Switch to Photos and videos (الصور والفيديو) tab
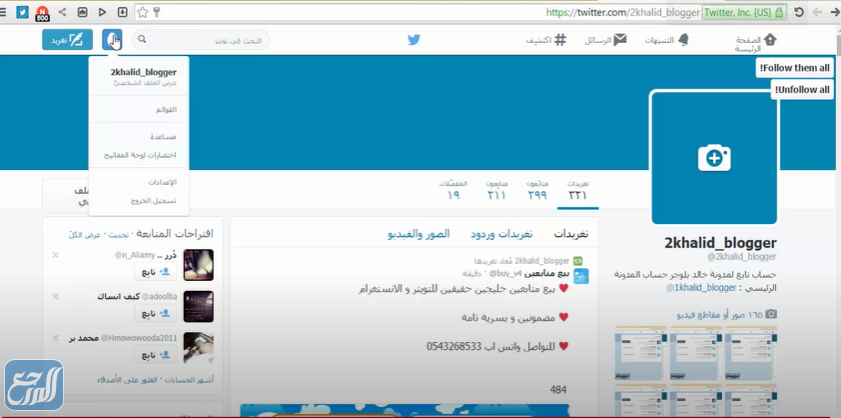This screenshot has height=418, width=841. click(x=418, y=233)
